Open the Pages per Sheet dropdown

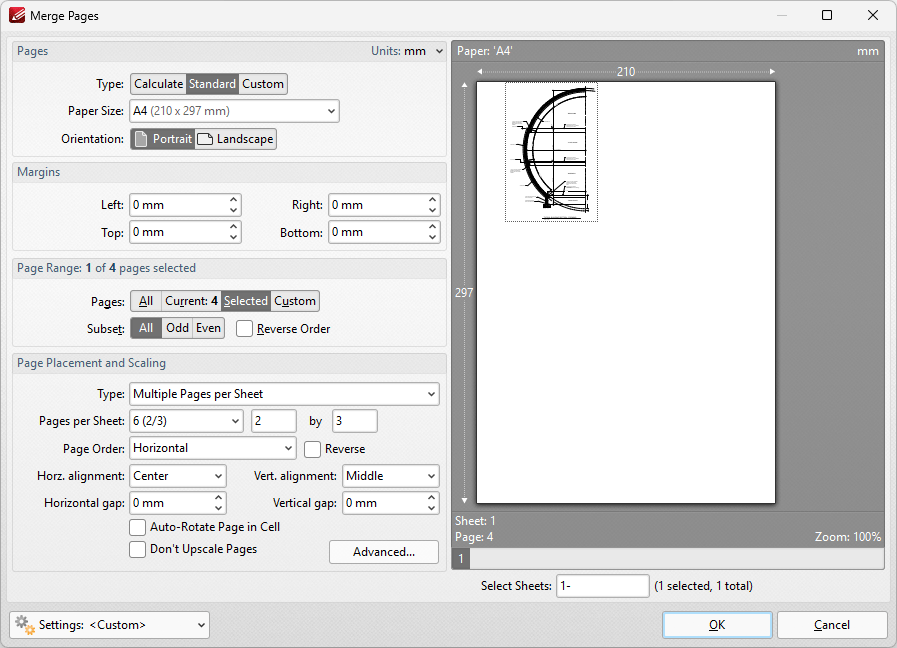(236, 421)
